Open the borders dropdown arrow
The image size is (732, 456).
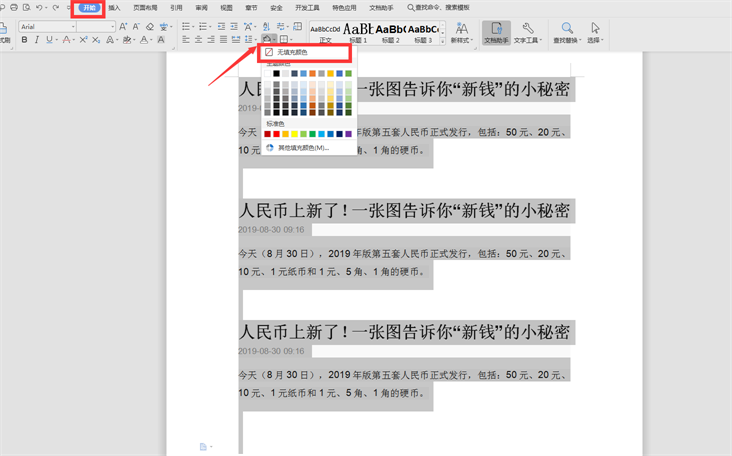292,40
